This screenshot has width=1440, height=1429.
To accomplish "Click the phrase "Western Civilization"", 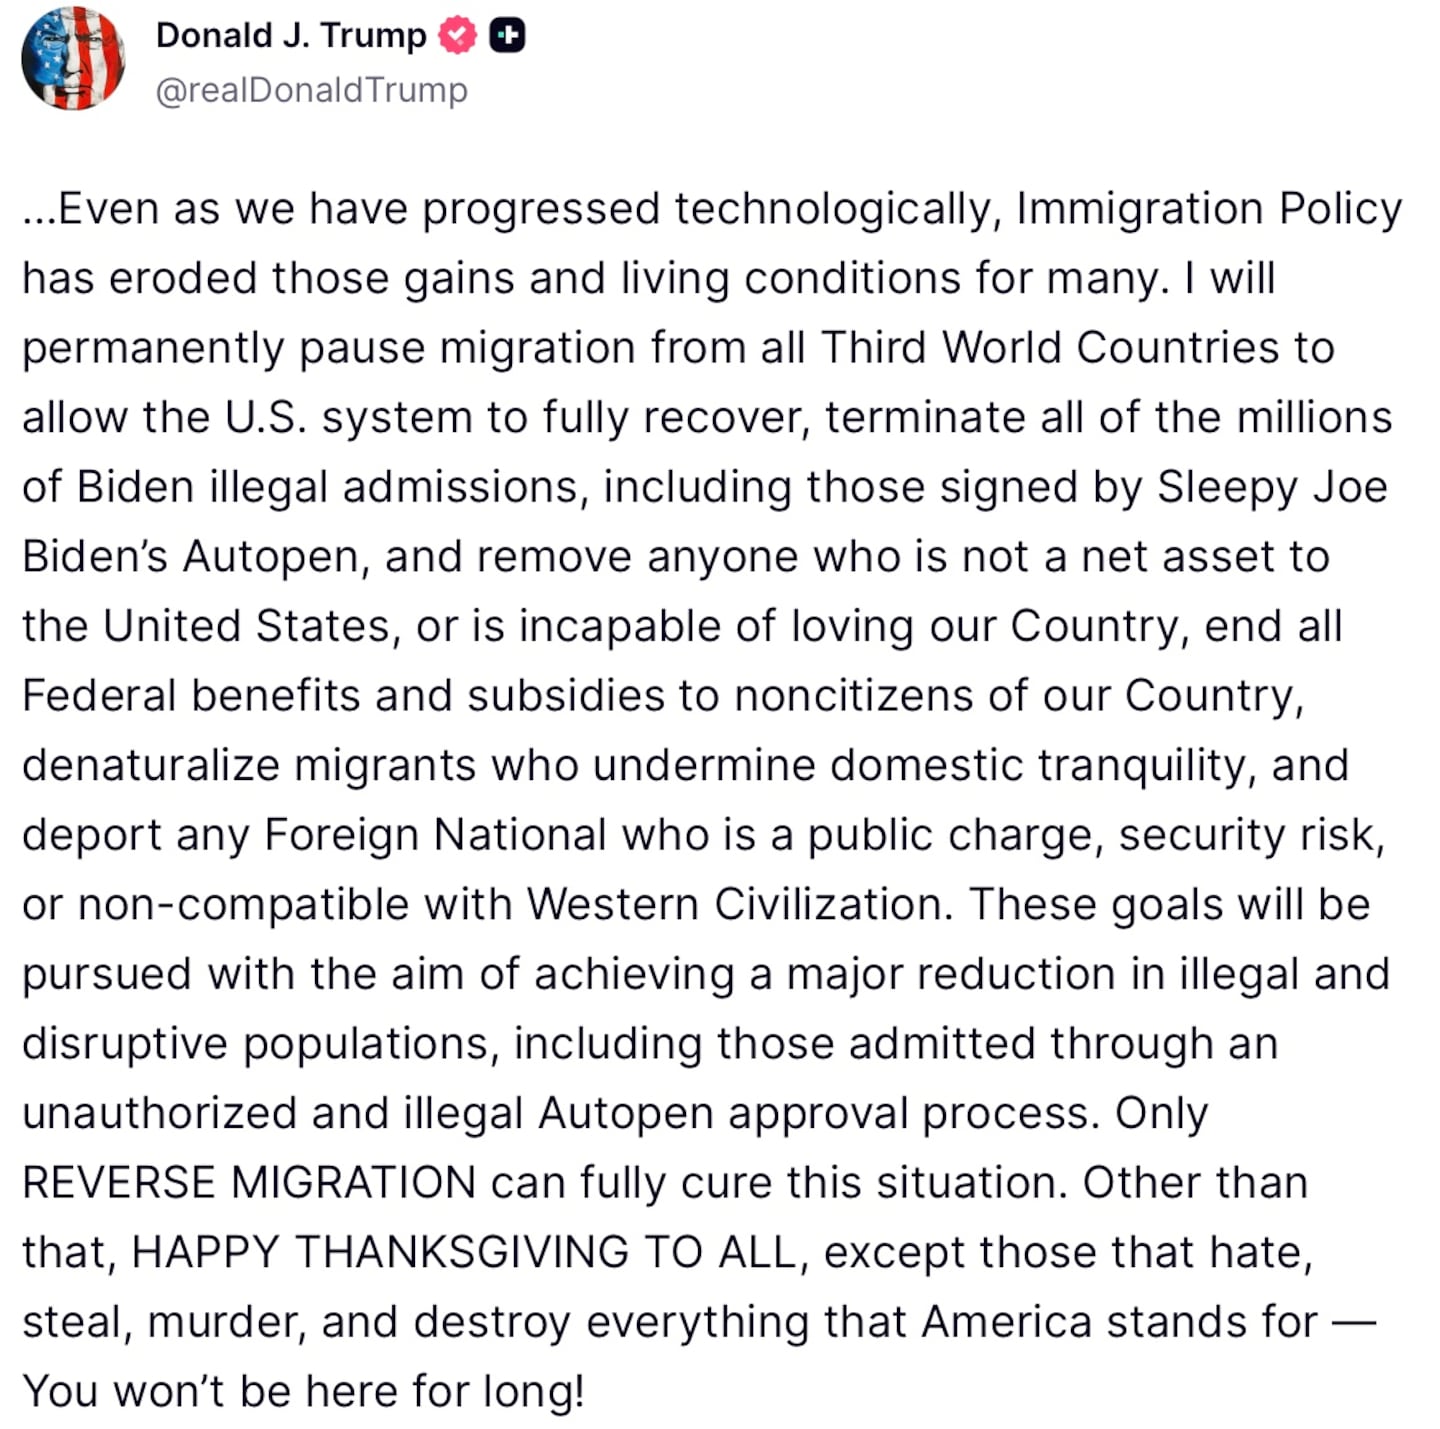I will [734, 905].
